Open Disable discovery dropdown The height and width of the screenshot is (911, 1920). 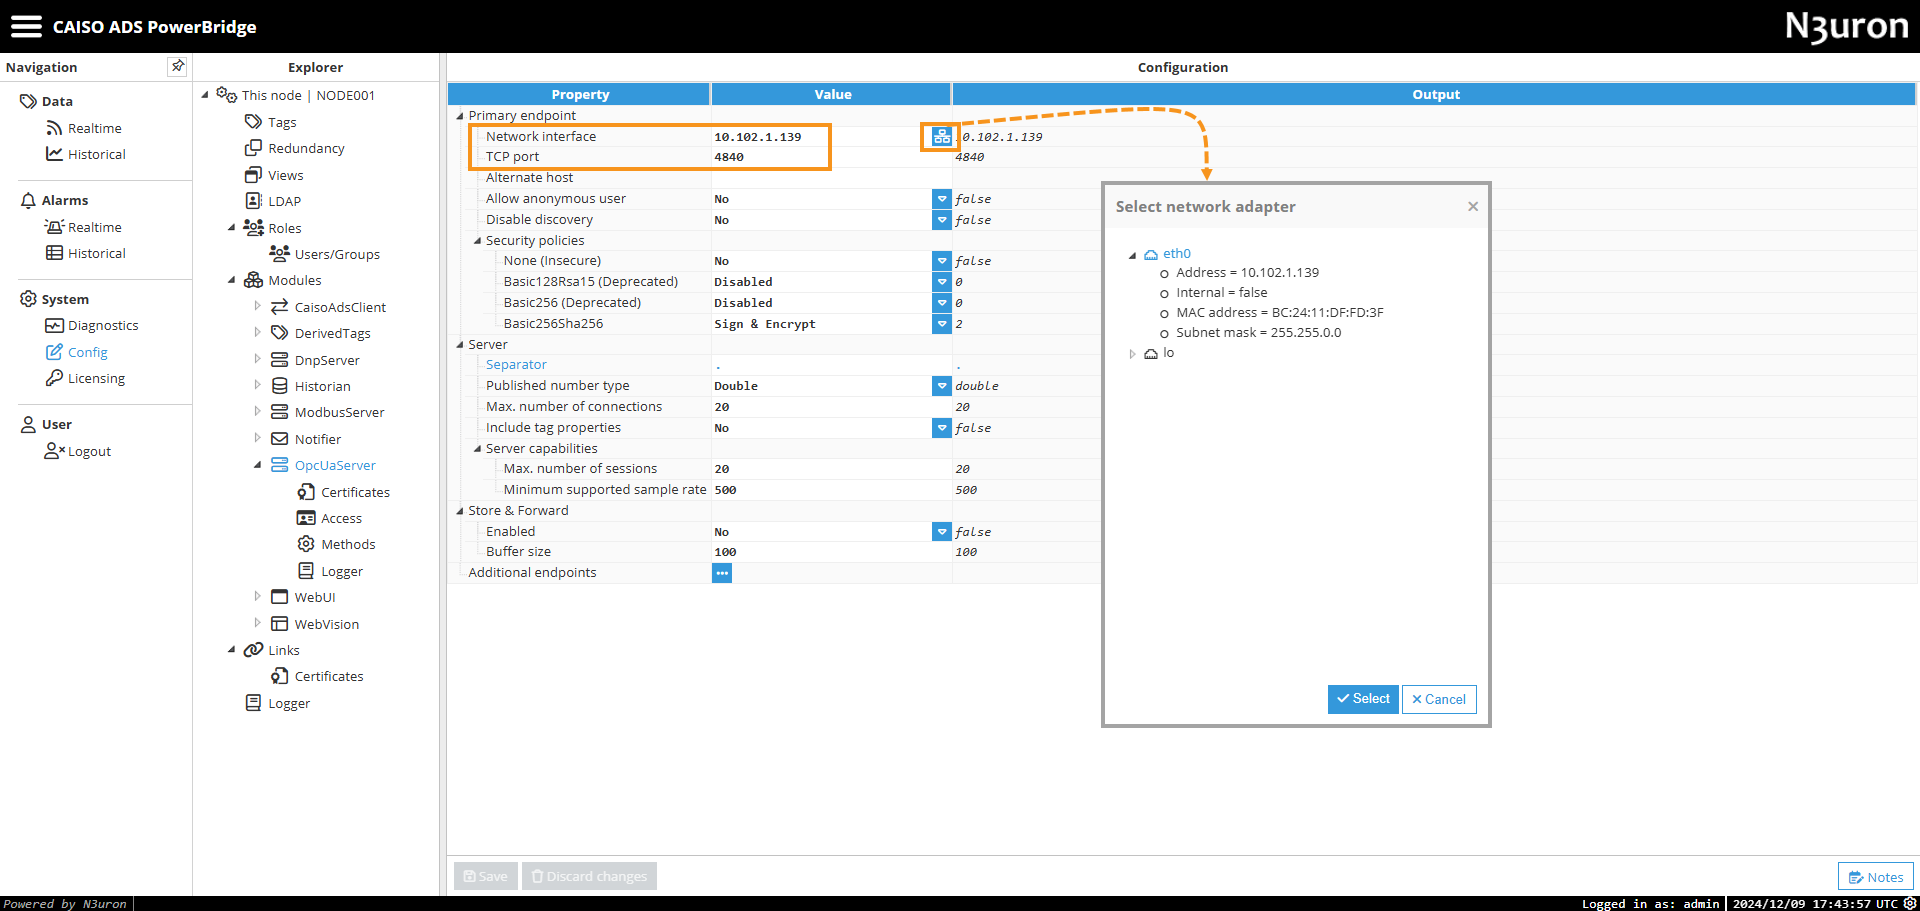pos(941,220)
